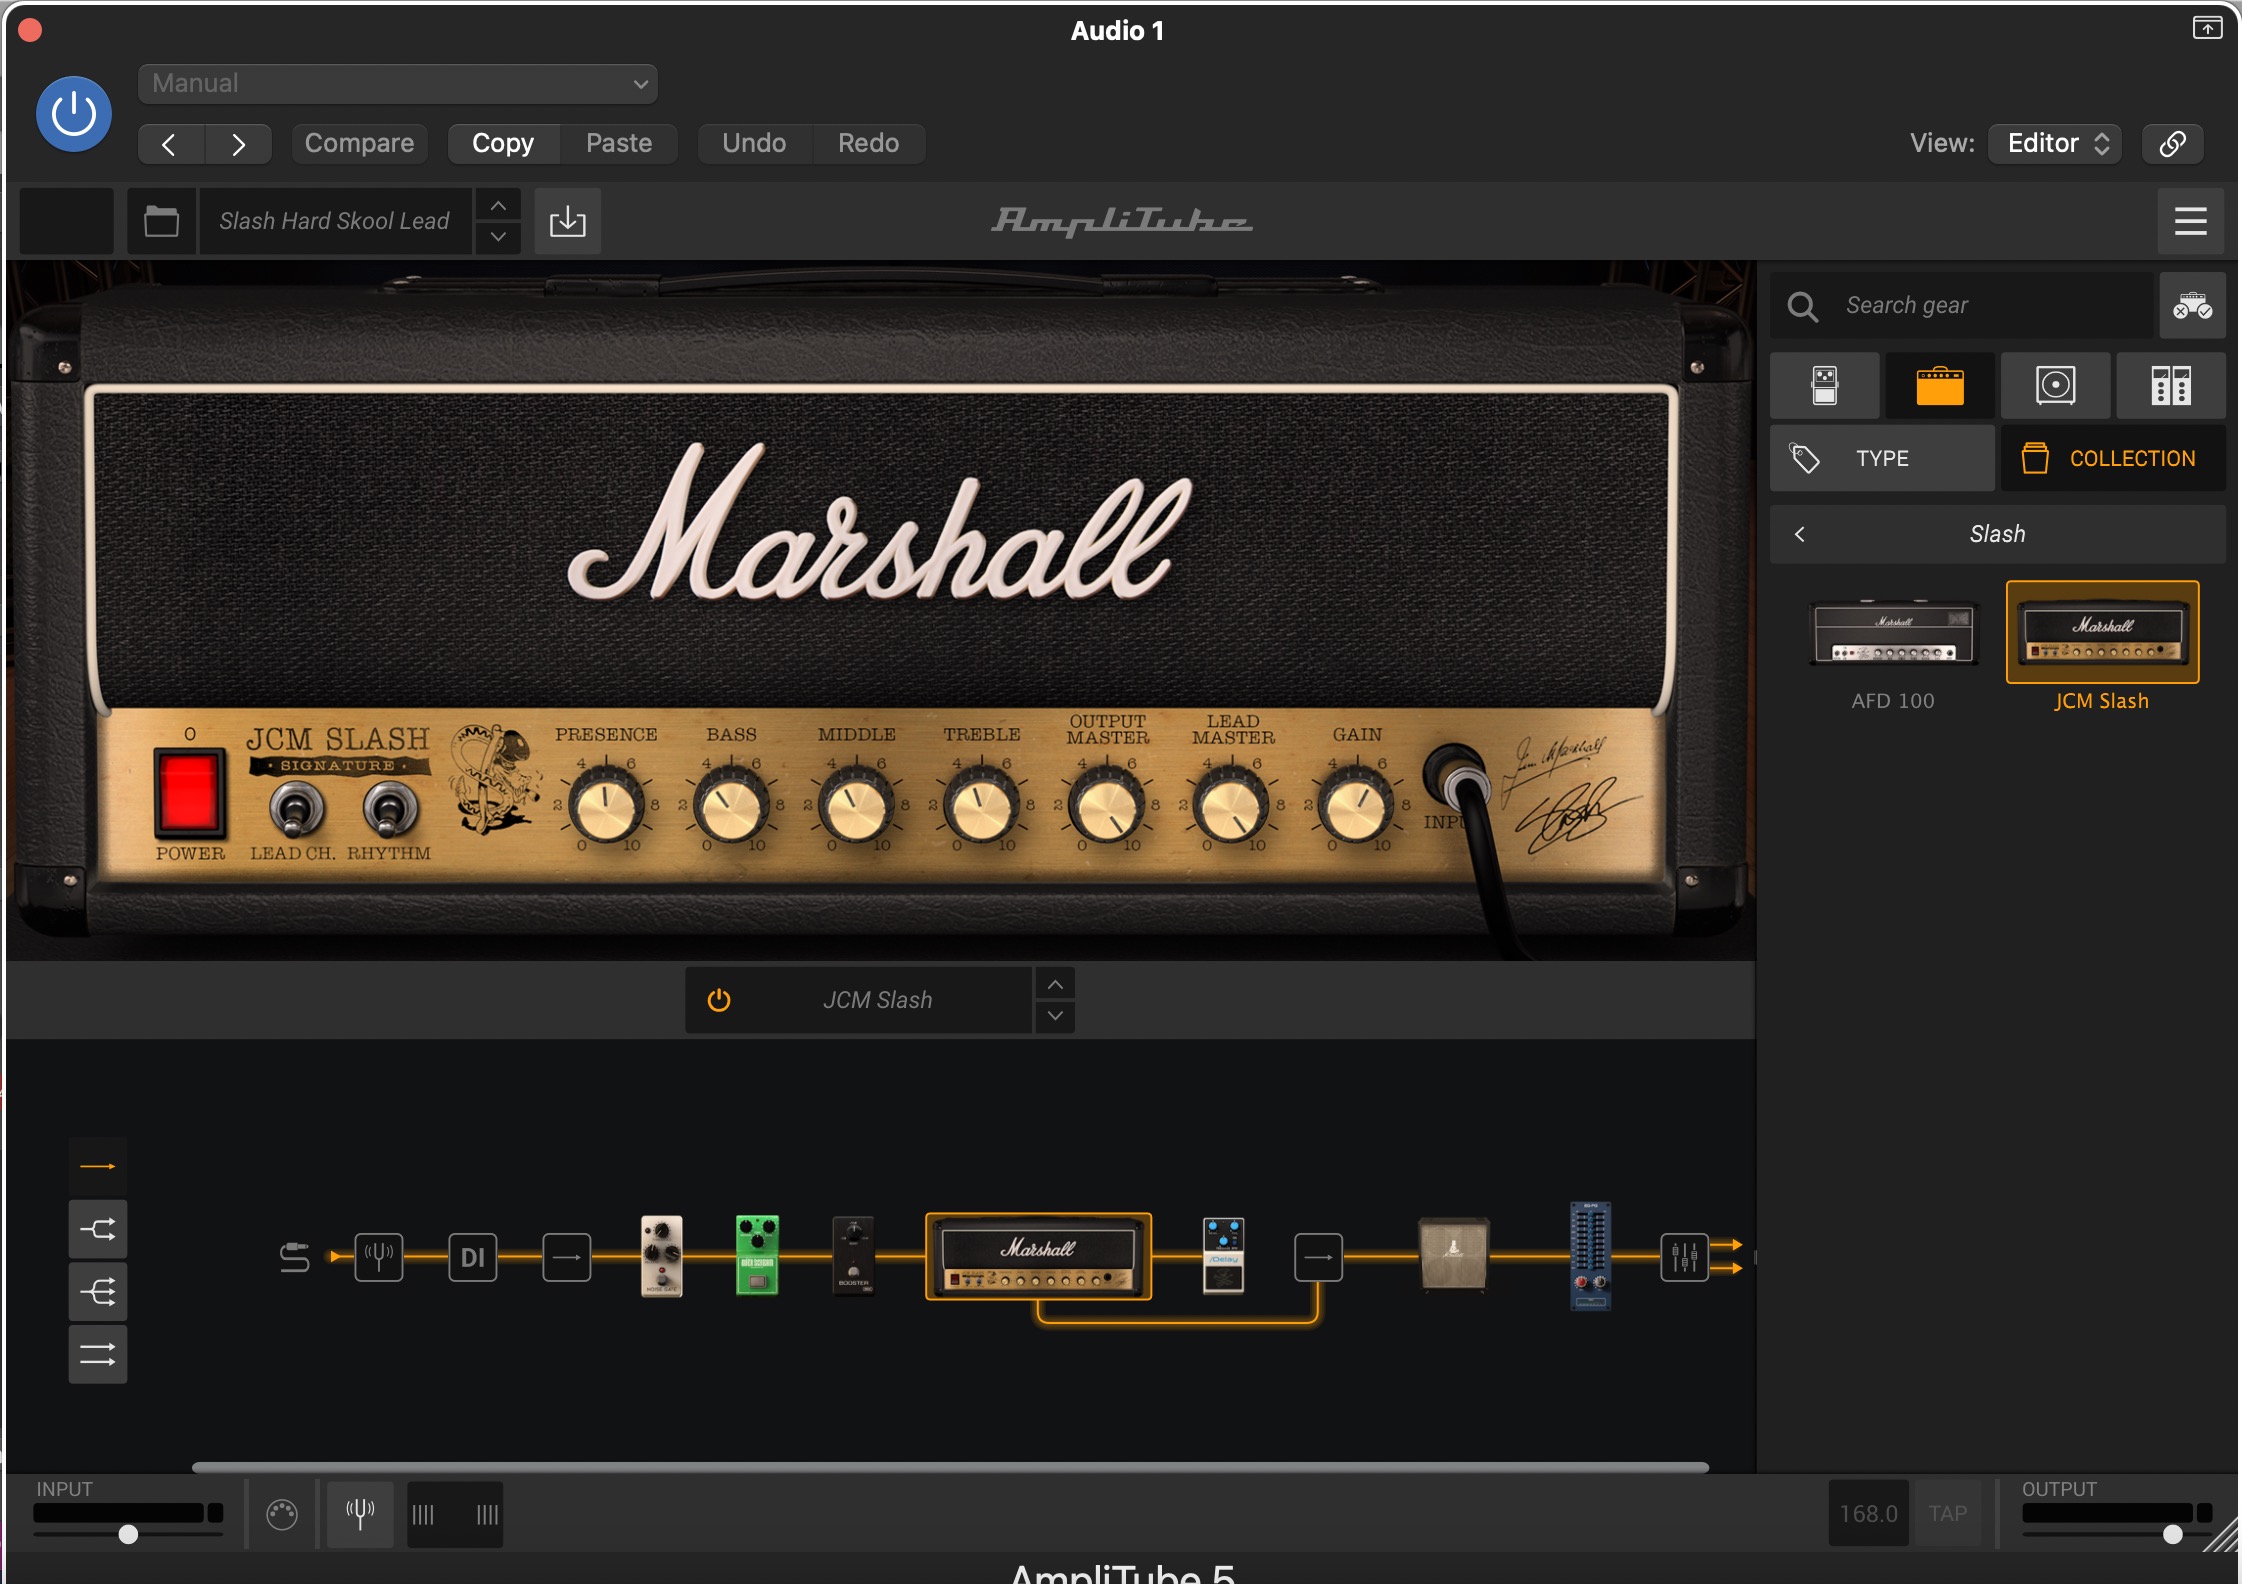2242x1584 pixels.
Task: Select the delay pedal in effects loop
Action: click(x=1223, y=1256)
